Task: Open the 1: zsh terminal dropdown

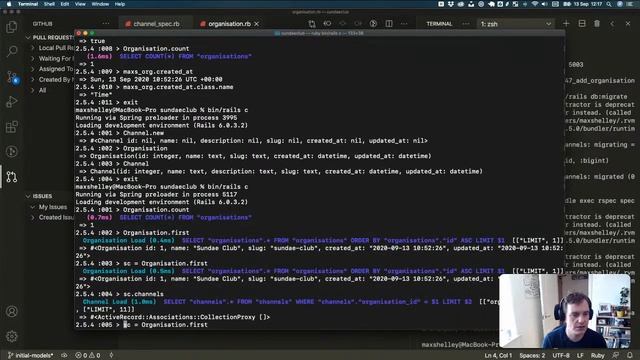Action: click(516, 24)
